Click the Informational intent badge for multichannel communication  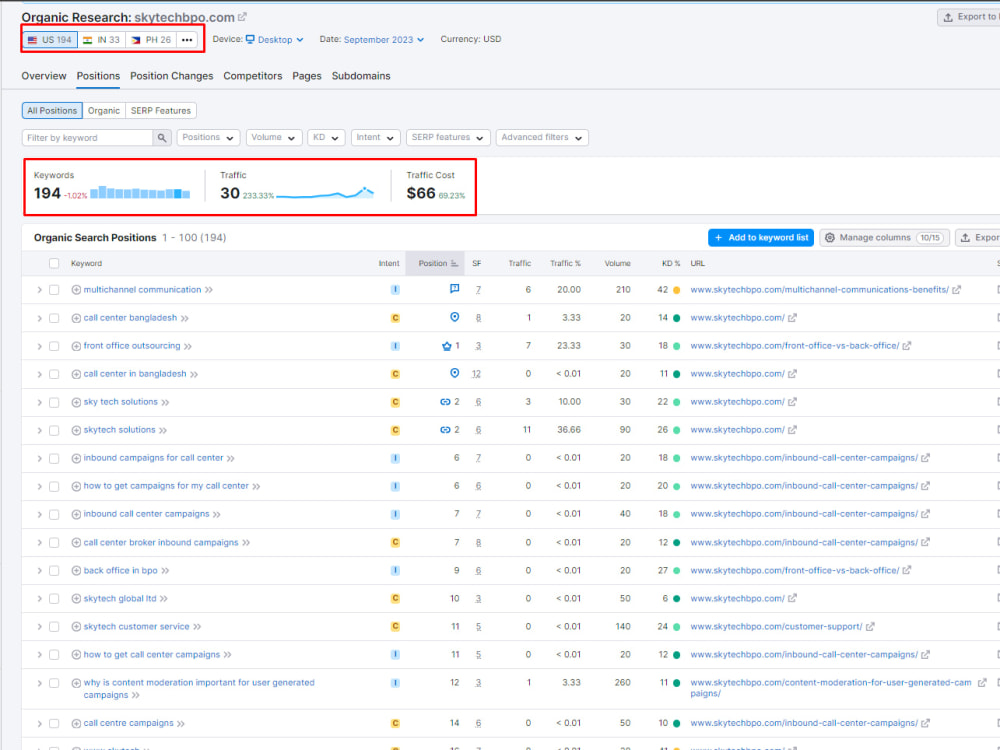pos(395,290)
